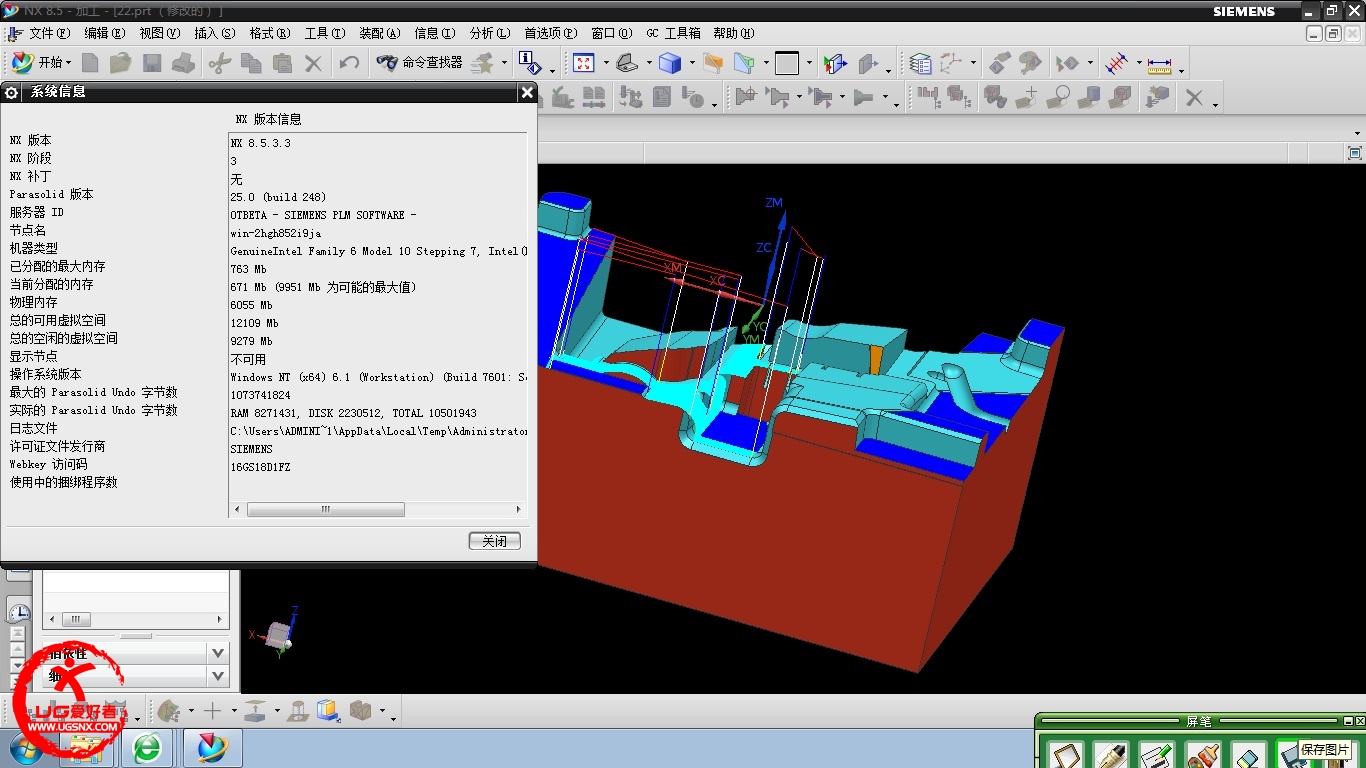Screen dimensions: 1366x768
Task: Click the system info horizontal scrollbar thumb
Action: point(326,509)
